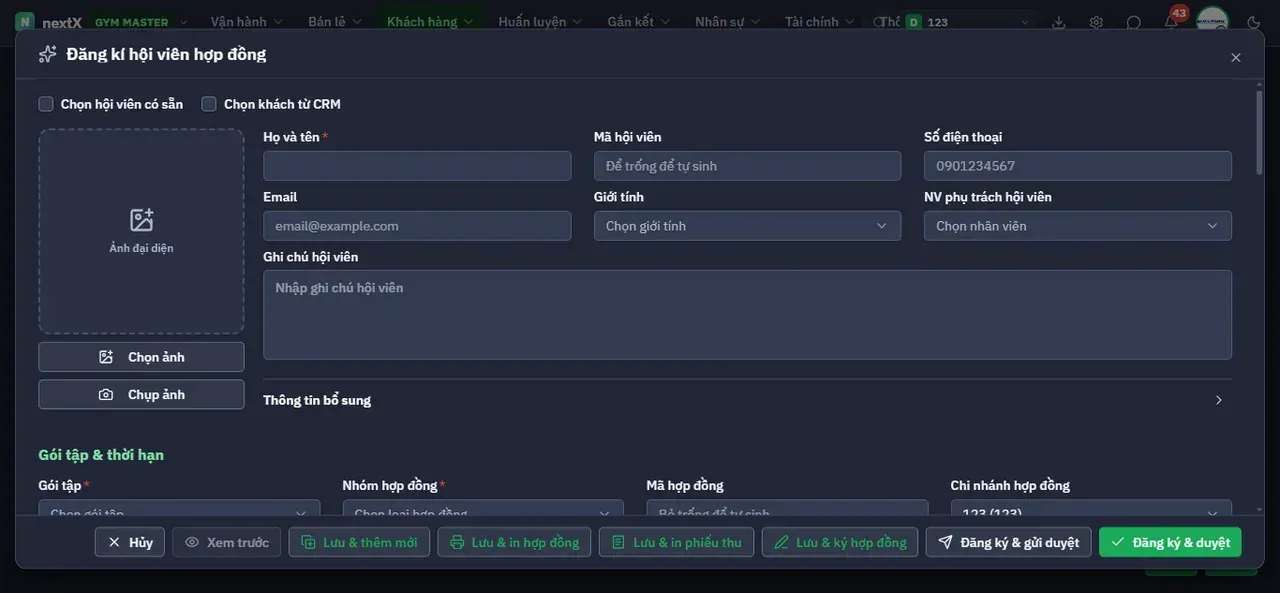Viewport: 1280px width, 593px height.
Task: Open the chat bubble icon
Action: [1133, 22]
